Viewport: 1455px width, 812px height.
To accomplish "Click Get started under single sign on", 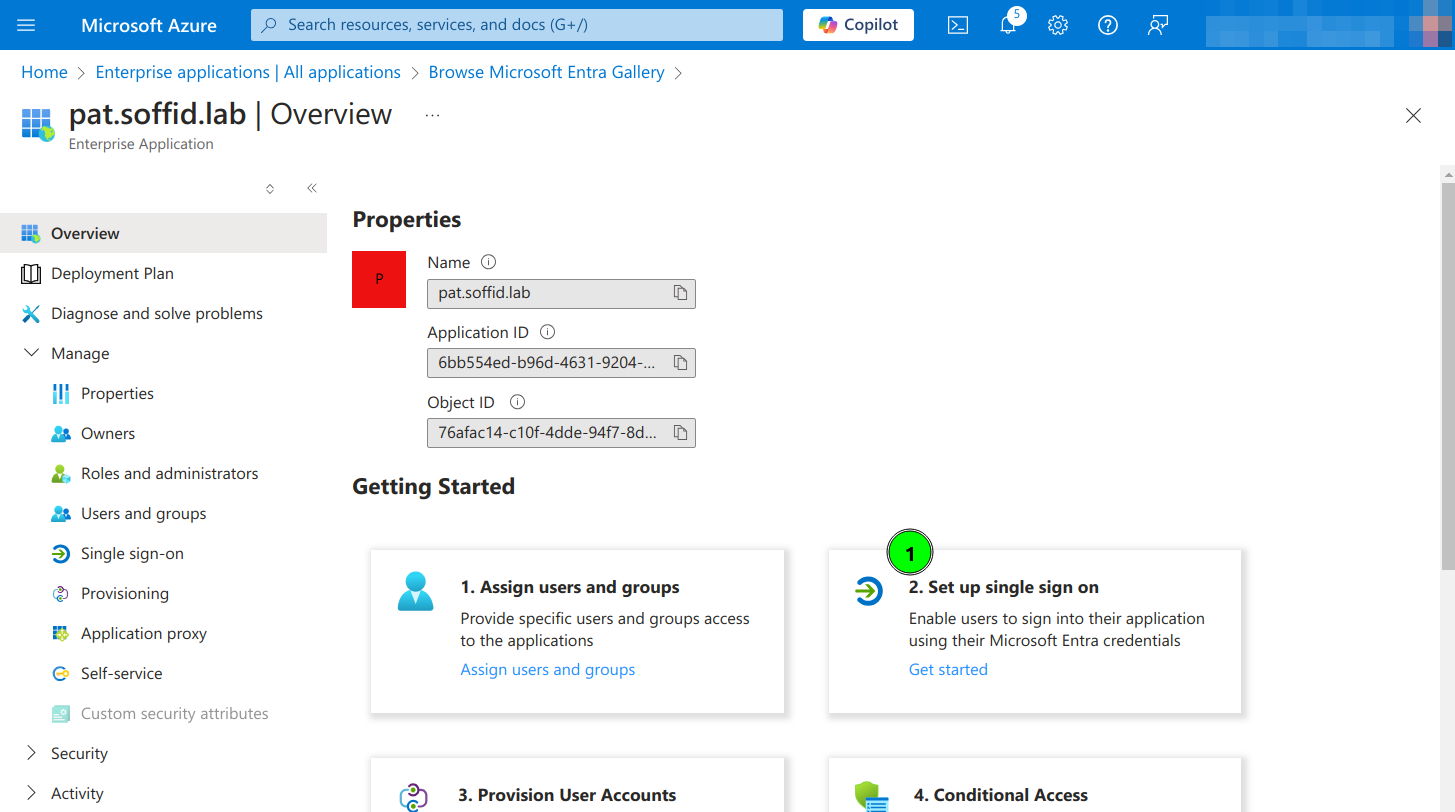I will pyautogui.click(x=948, y=669).
